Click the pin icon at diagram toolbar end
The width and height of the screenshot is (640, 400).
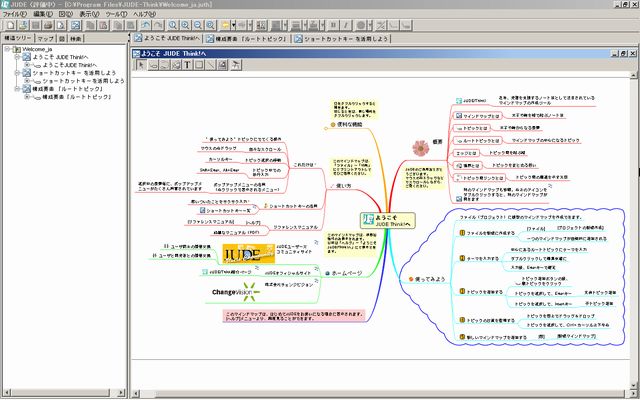(236, 64)
